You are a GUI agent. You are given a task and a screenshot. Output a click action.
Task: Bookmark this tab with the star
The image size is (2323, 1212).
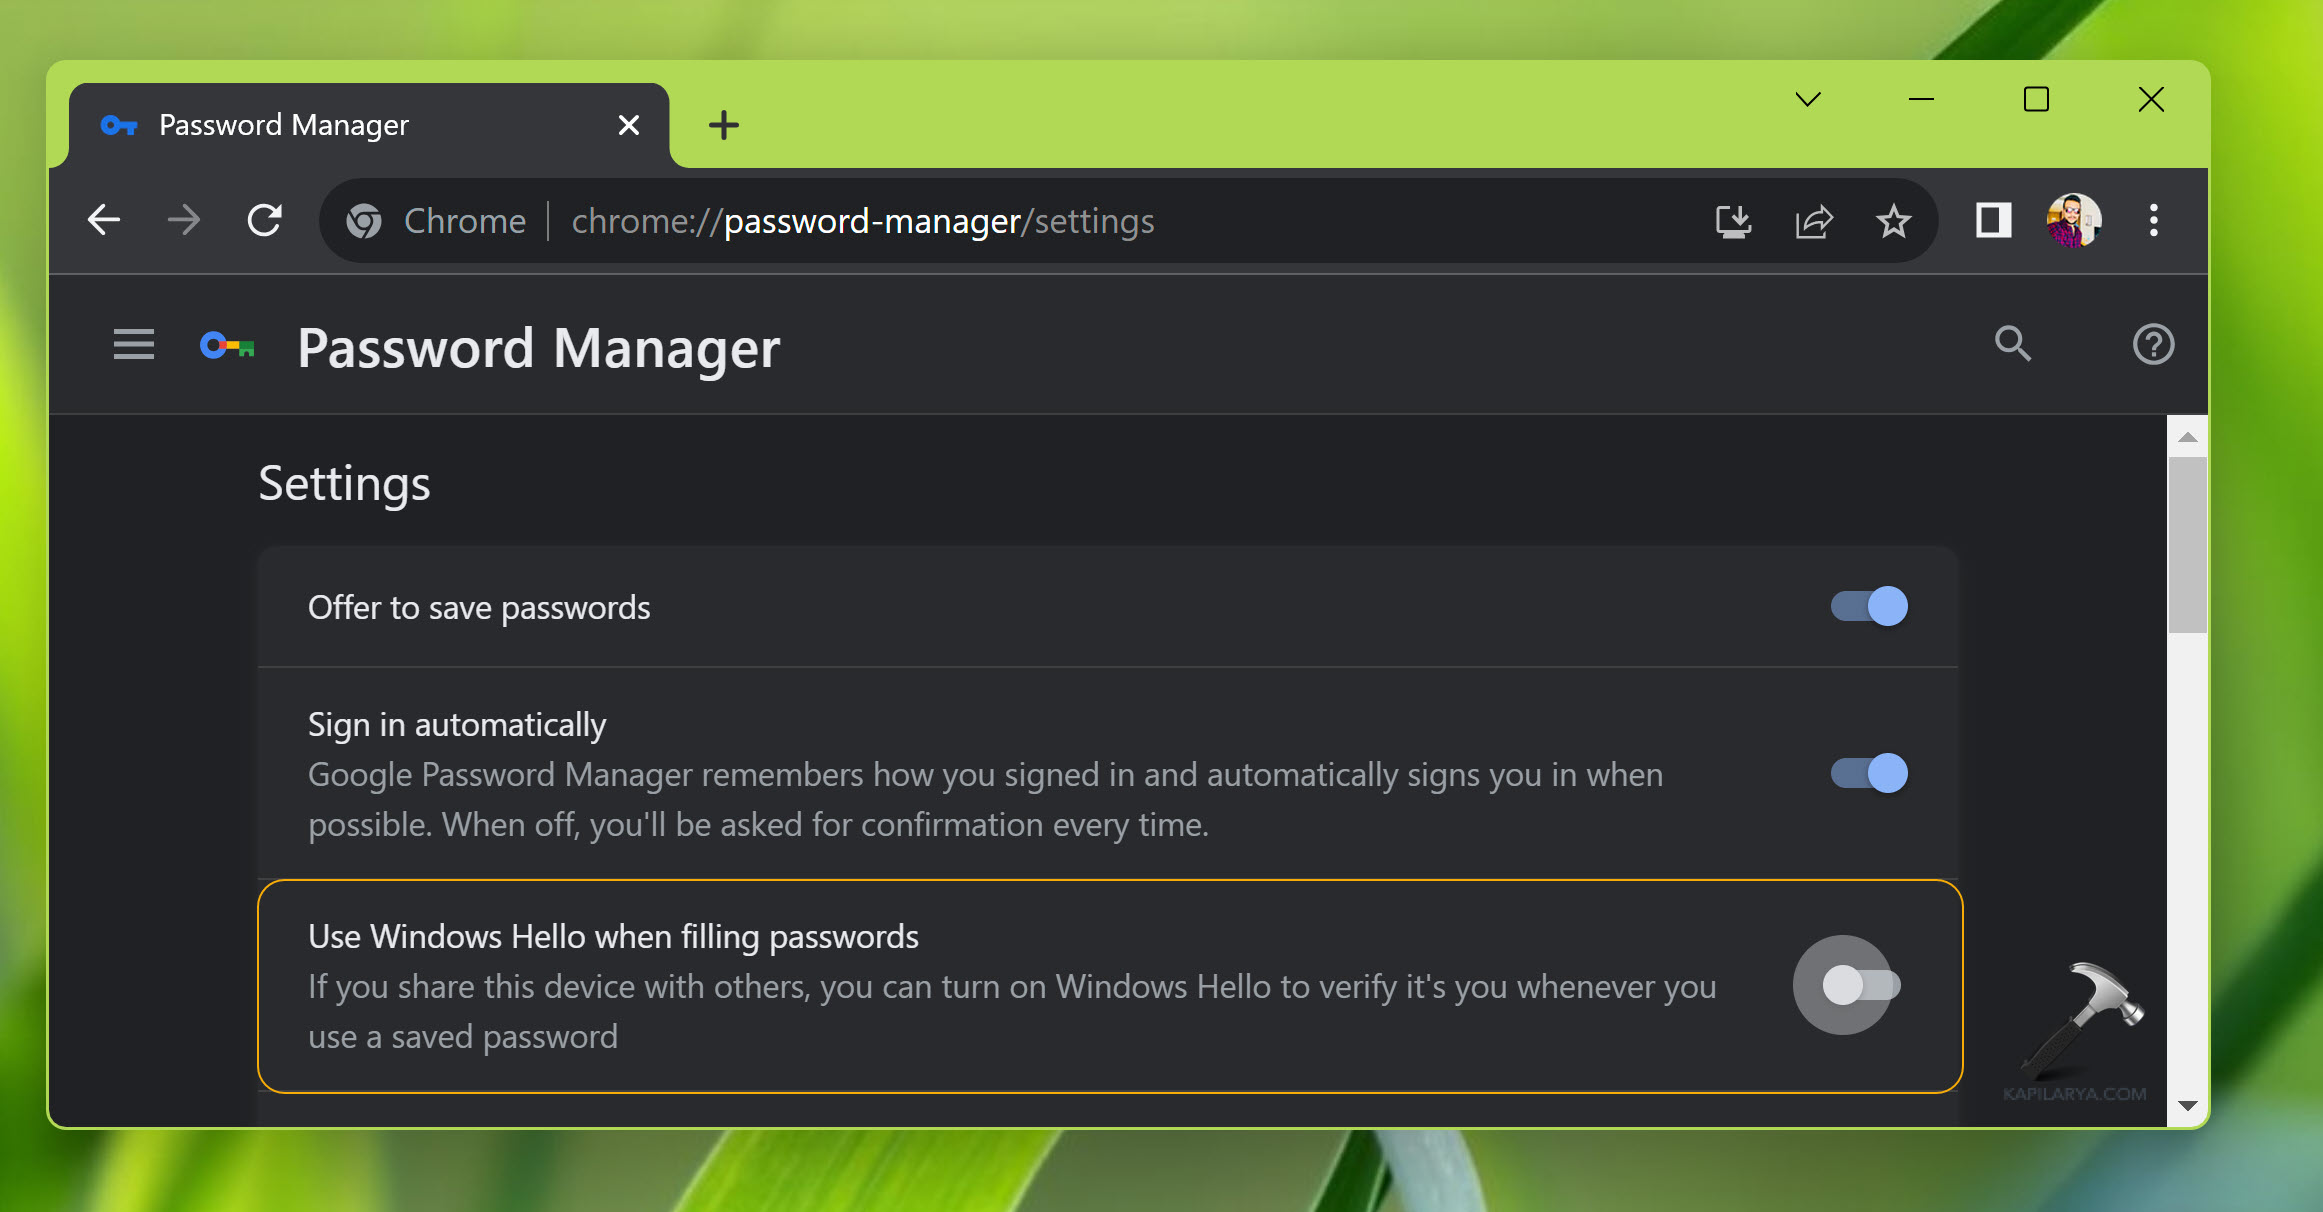[1893, 221]
